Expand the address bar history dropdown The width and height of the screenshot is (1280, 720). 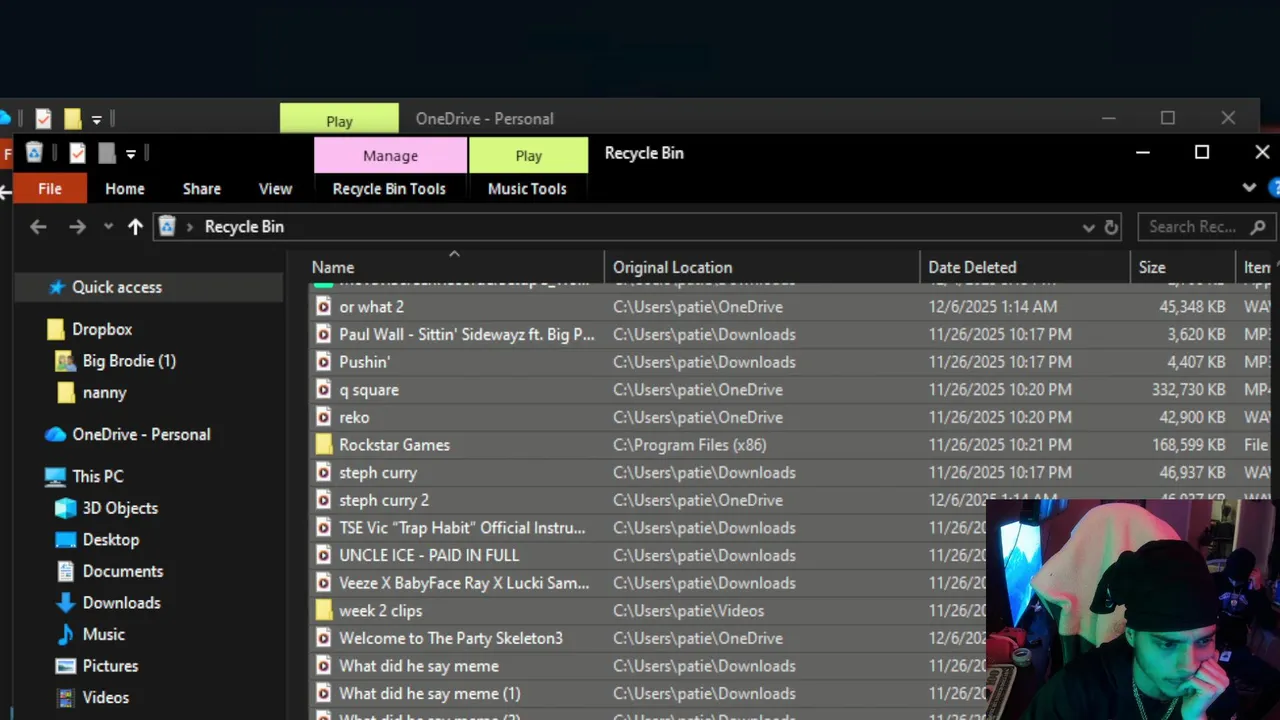click(1088, 227)
